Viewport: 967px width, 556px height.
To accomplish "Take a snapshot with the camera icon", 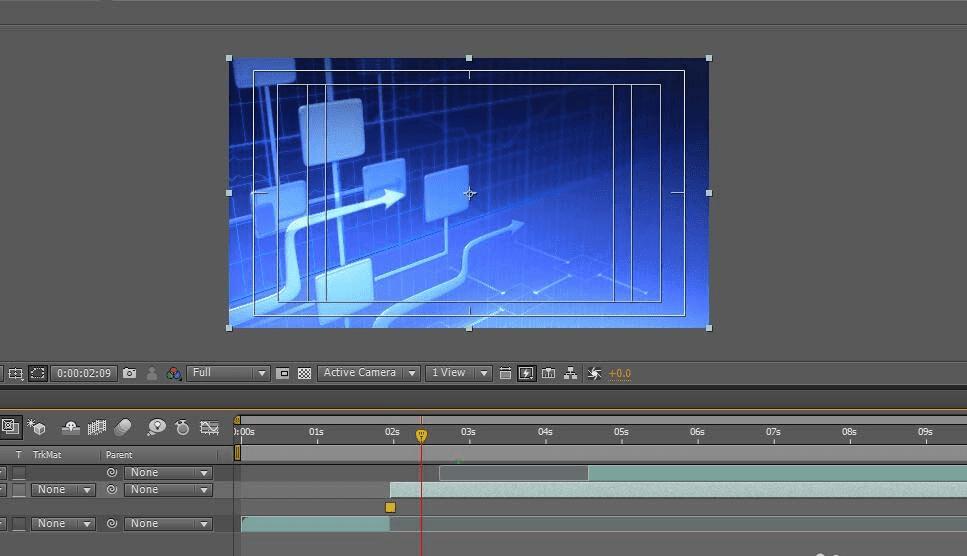I will point(129,373).
